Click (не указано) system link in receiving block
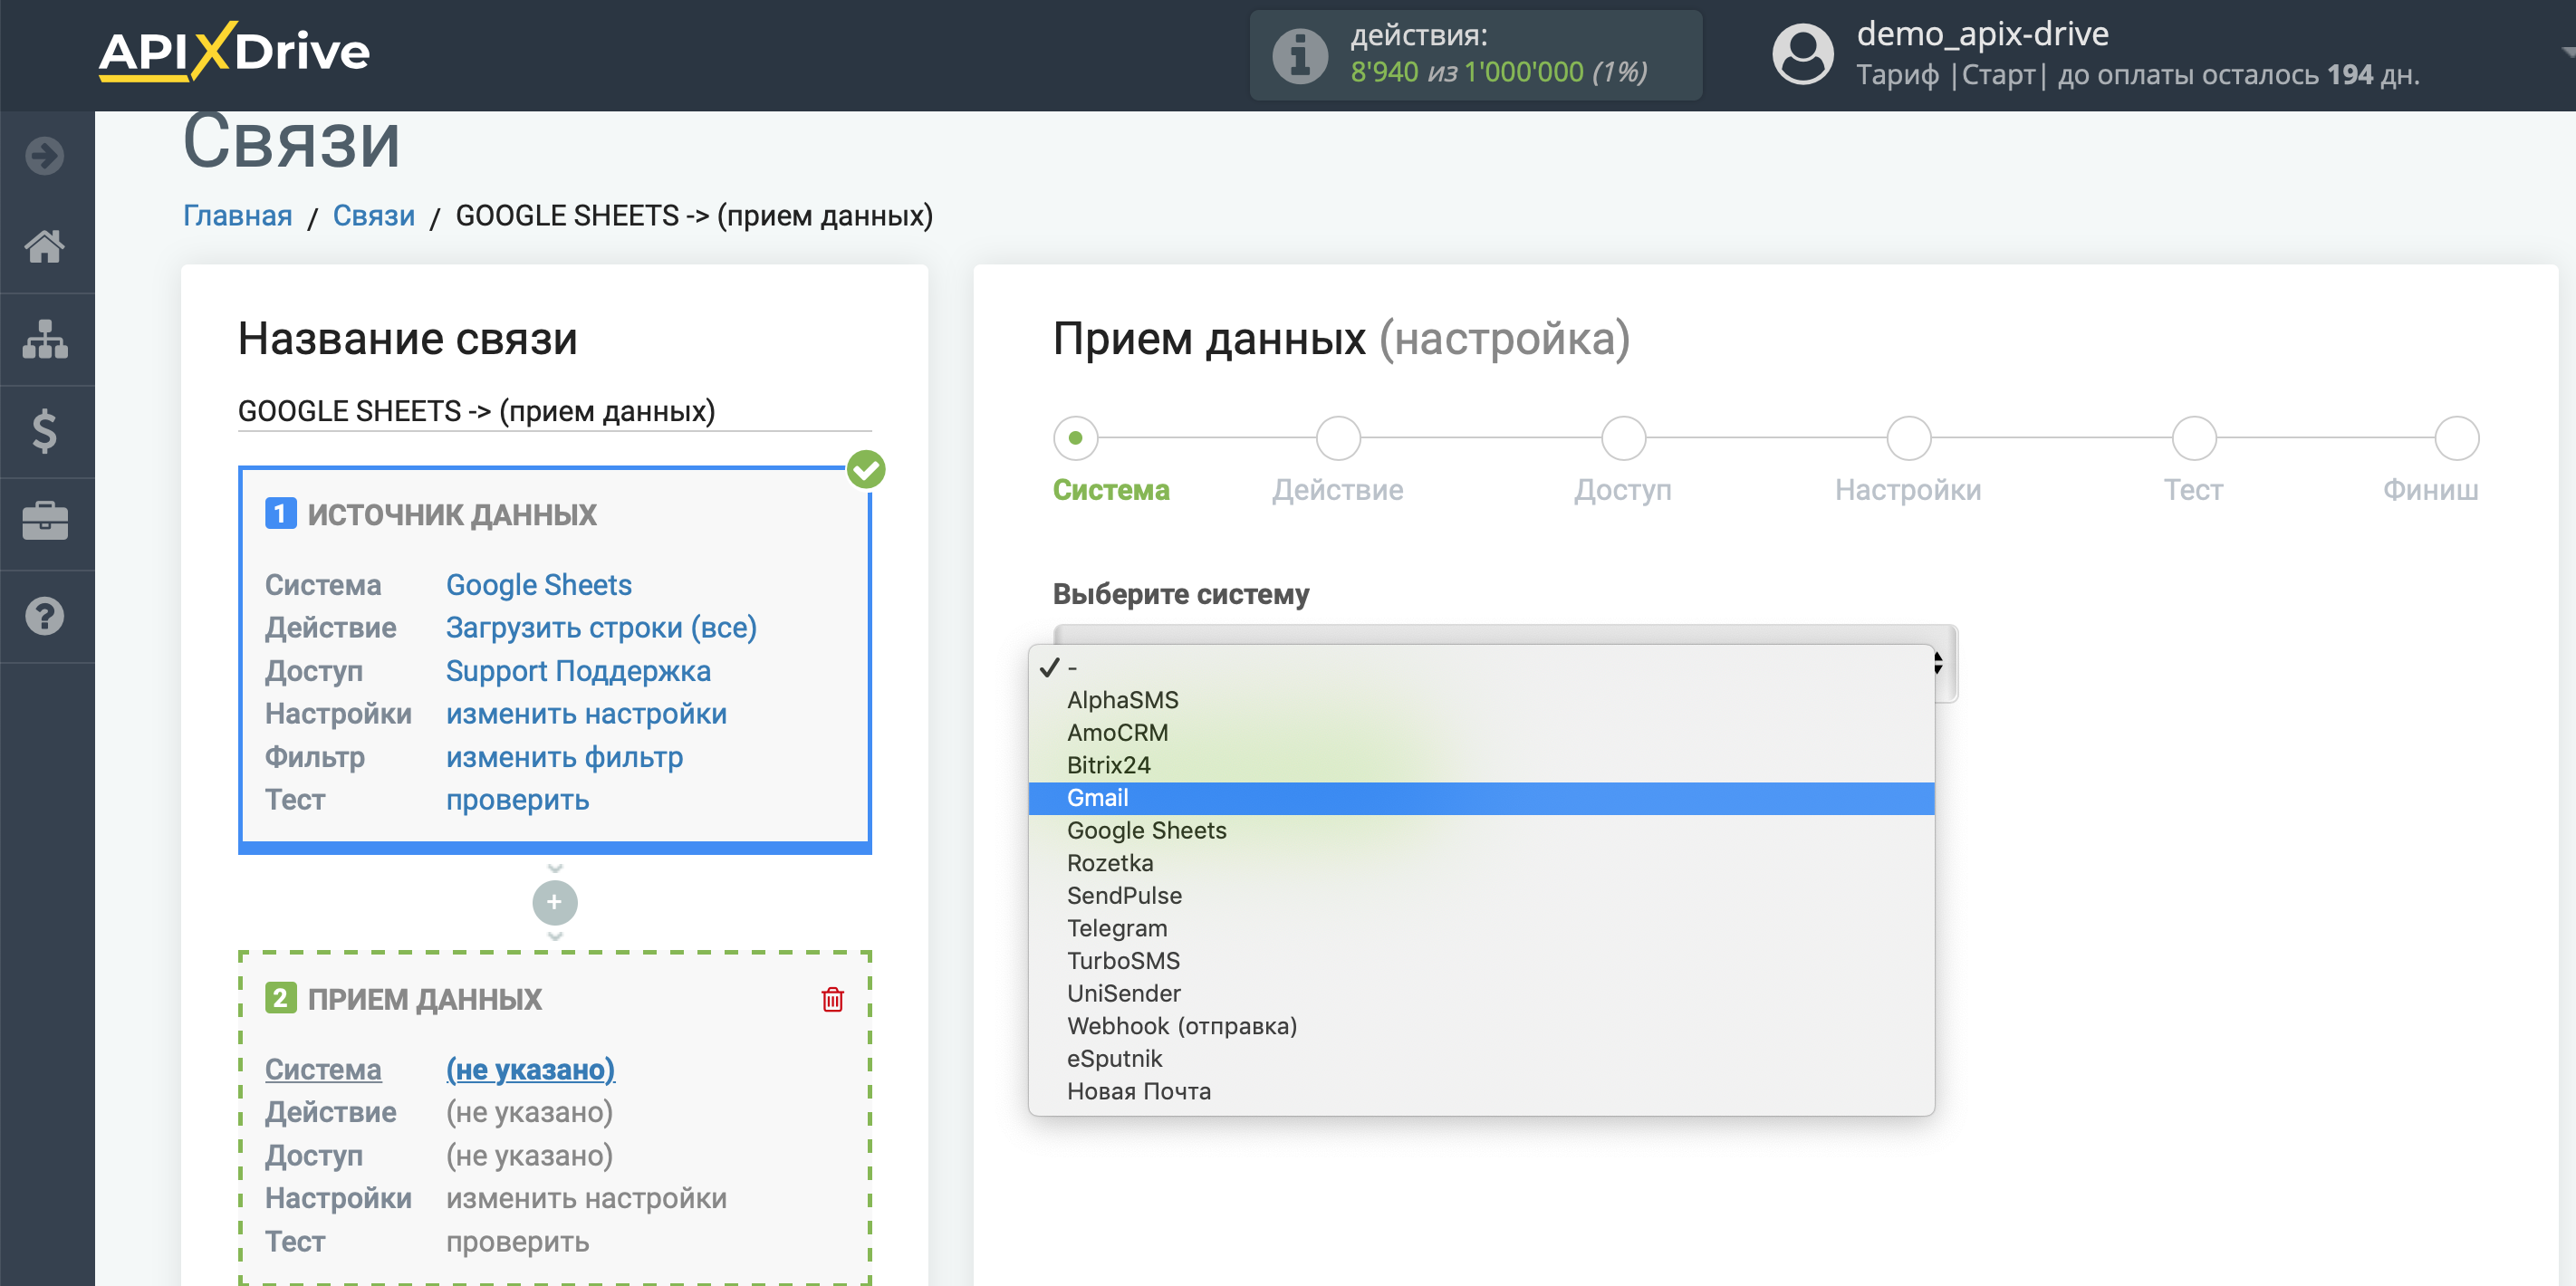 [x=530, y=1069]
